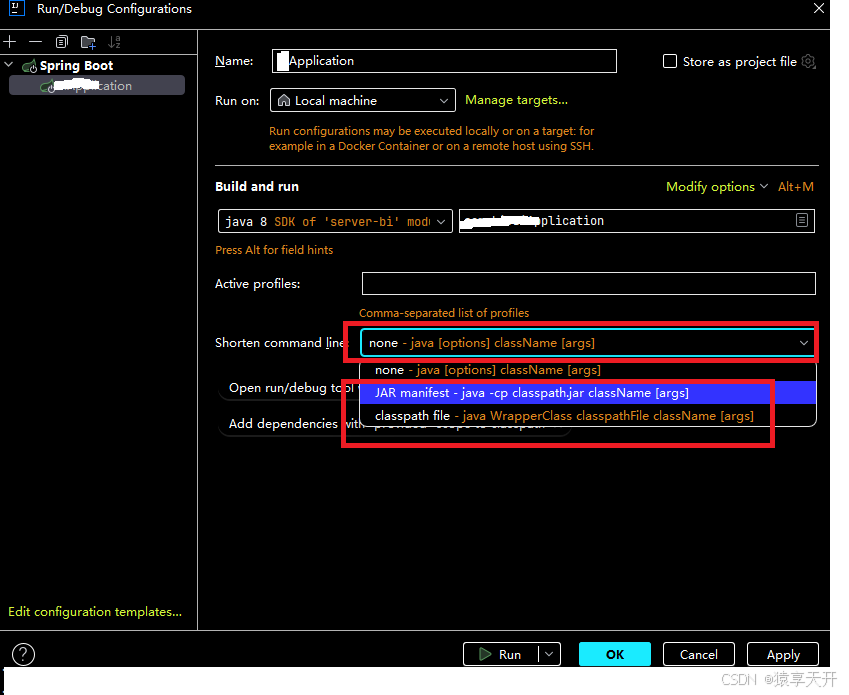Click the Run button
The height and width of the screenshot is (695, 849).
[x=500, y=654]
